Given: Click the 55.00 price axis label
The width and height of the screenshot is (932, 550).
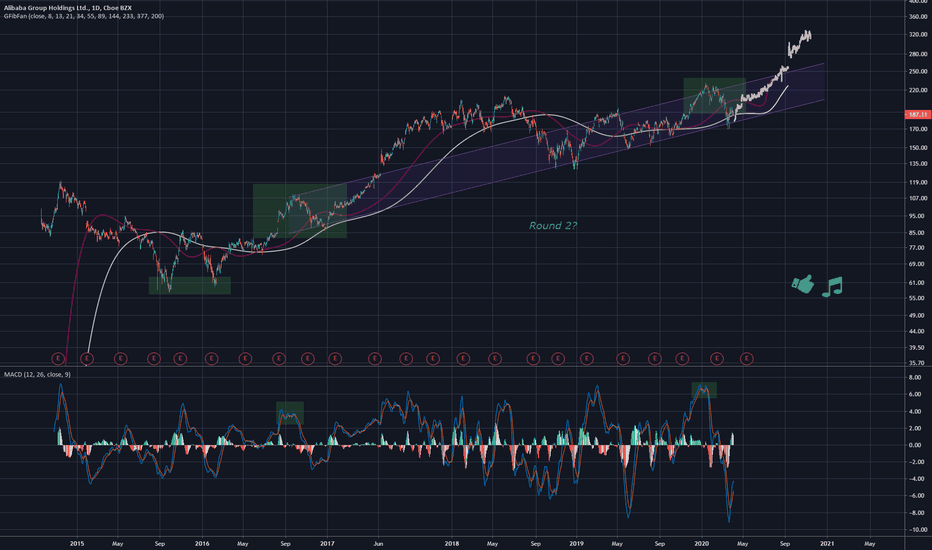Looking at the screenshot, I should click(917, 298).
